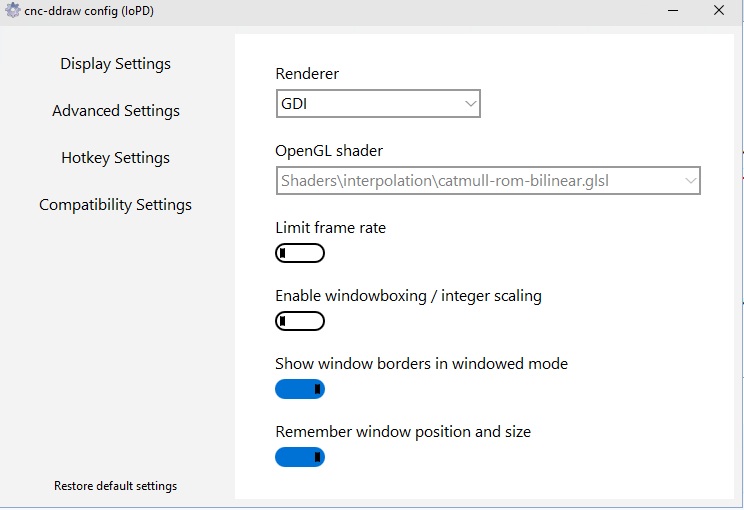This screenshot has height=510, width=744.
Task: Click the Enable windowboxing / integer scaling label
Action: pyautogui.click(x=408, y=296)
